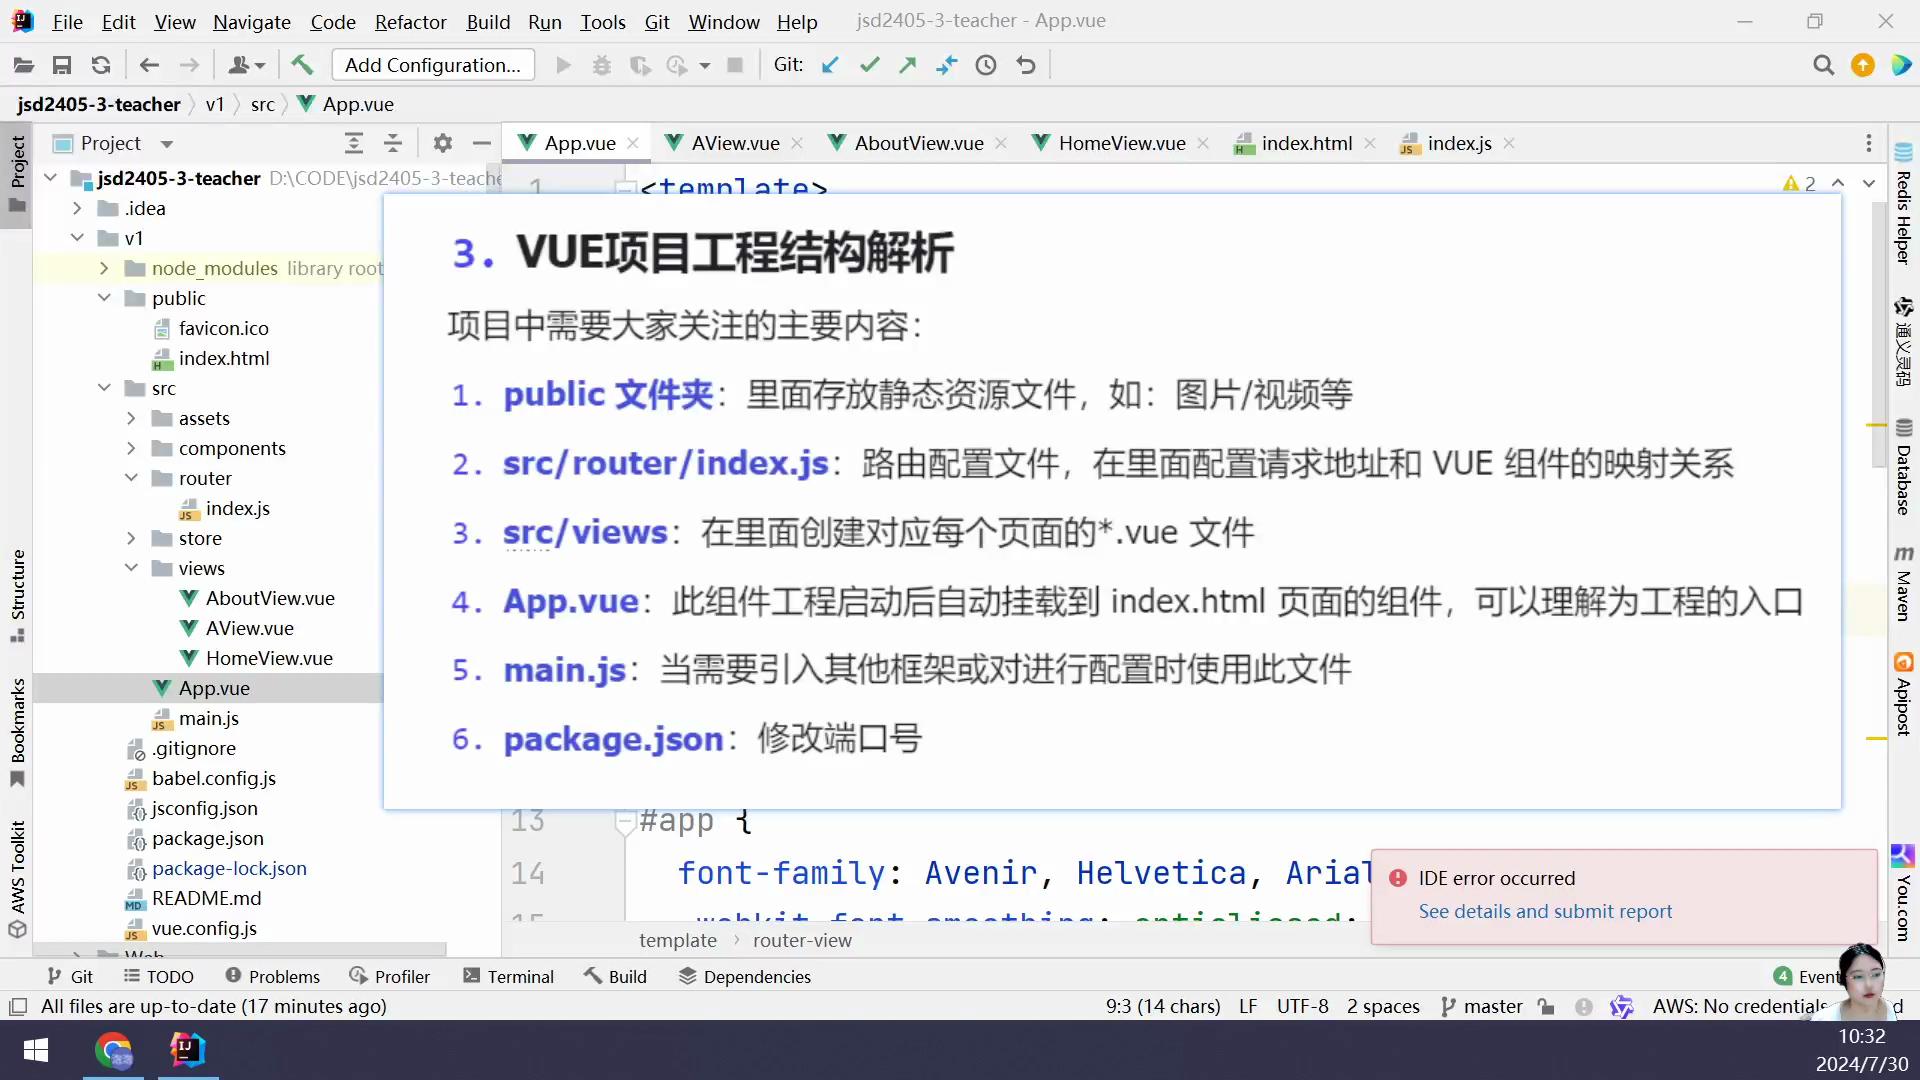1920x1080 pixels.
Task: Collapse the views folder
Action: click(x=131, y=568)
